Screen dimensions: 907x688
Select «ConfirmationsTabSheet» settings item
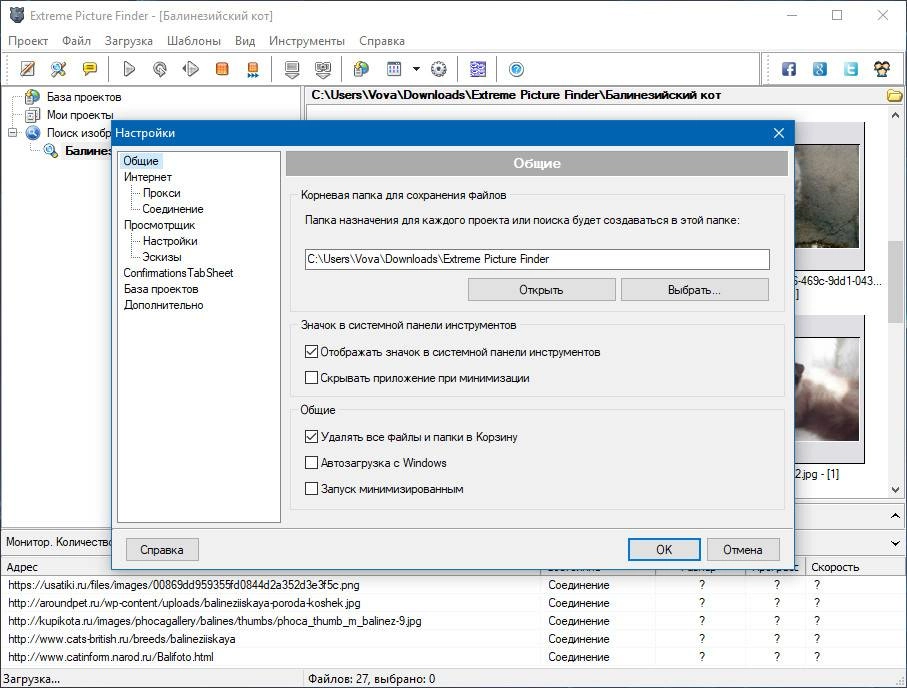point(178,273)
